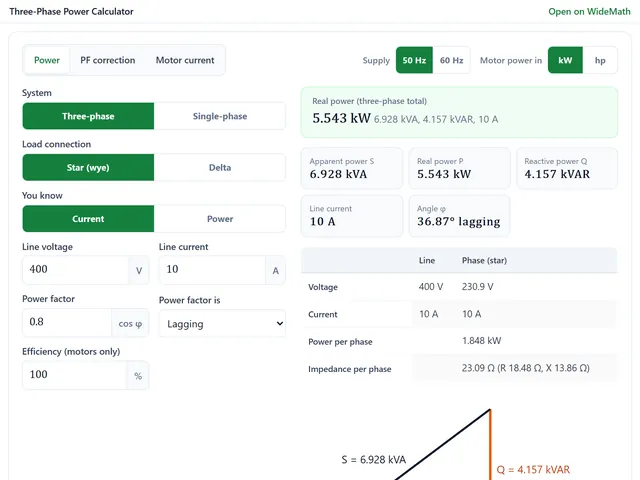Click the 400 V line voltage cell
The width and height of the screenshot is (640, 480).
coord(431,287)
